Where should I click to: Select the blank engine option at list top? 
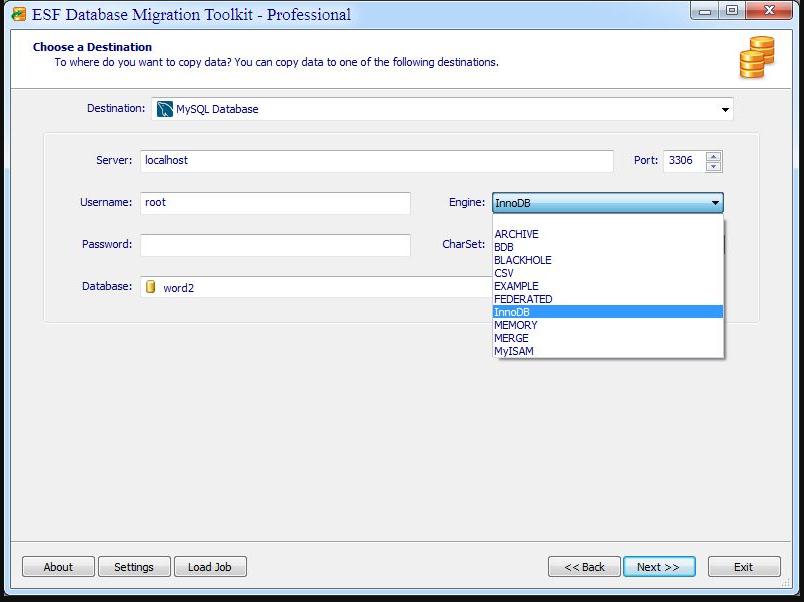(608, 222)
